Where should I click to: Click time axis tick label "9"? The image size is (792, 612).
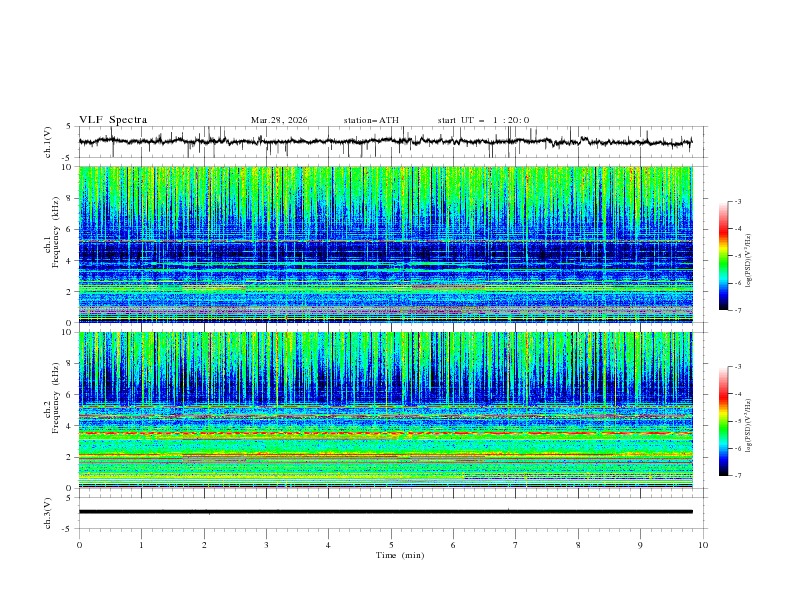[x=640, y=545]
